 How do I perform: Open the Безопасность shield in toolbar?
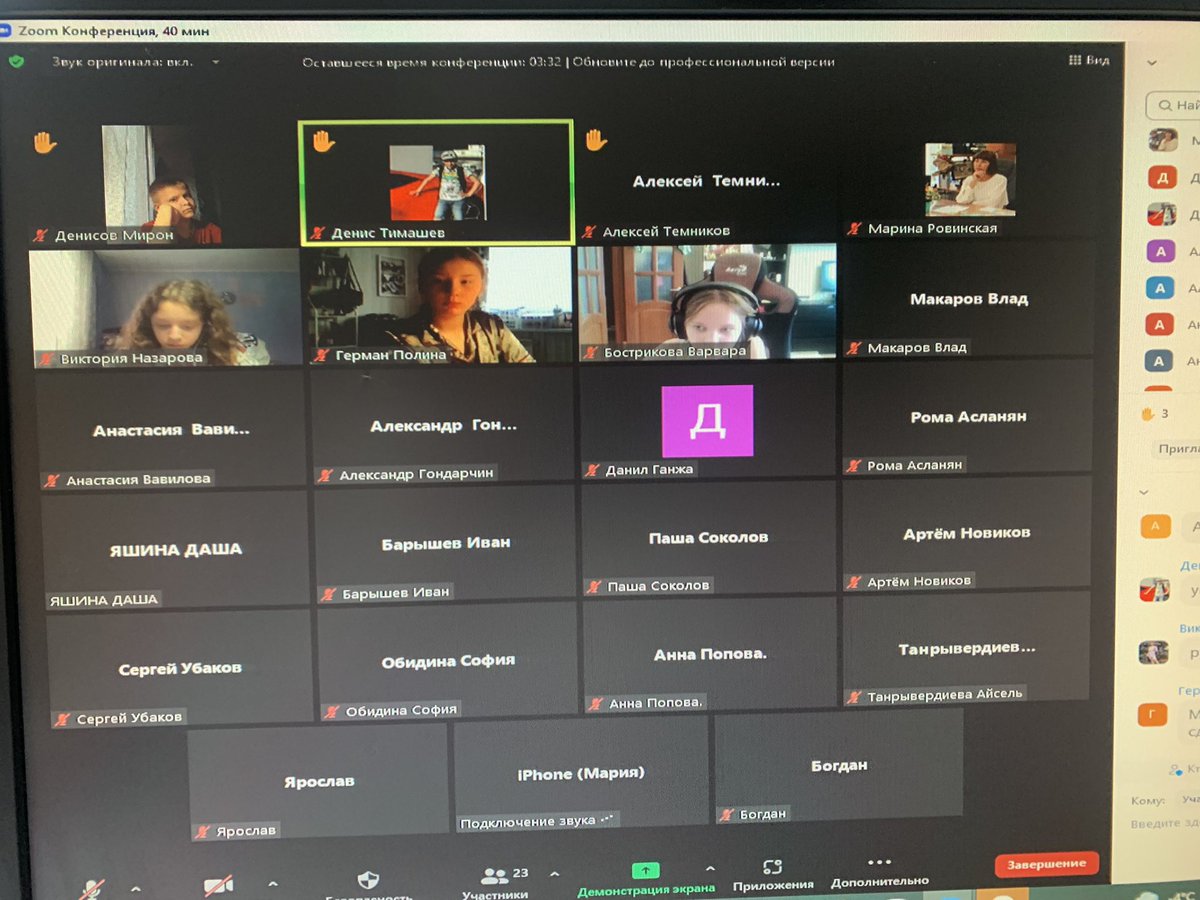pyautogui.click(x=369, y=882)
